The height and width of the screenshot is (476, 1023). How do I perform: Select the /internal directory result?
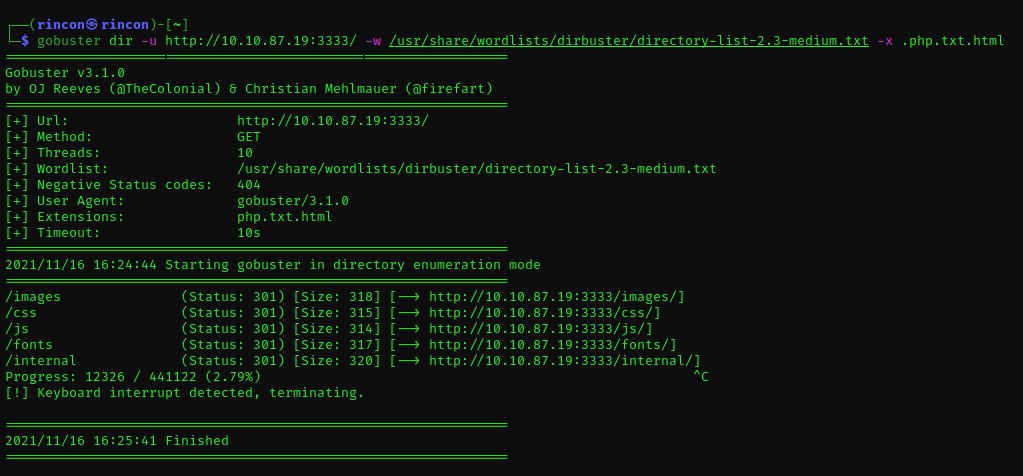point(40,360)
